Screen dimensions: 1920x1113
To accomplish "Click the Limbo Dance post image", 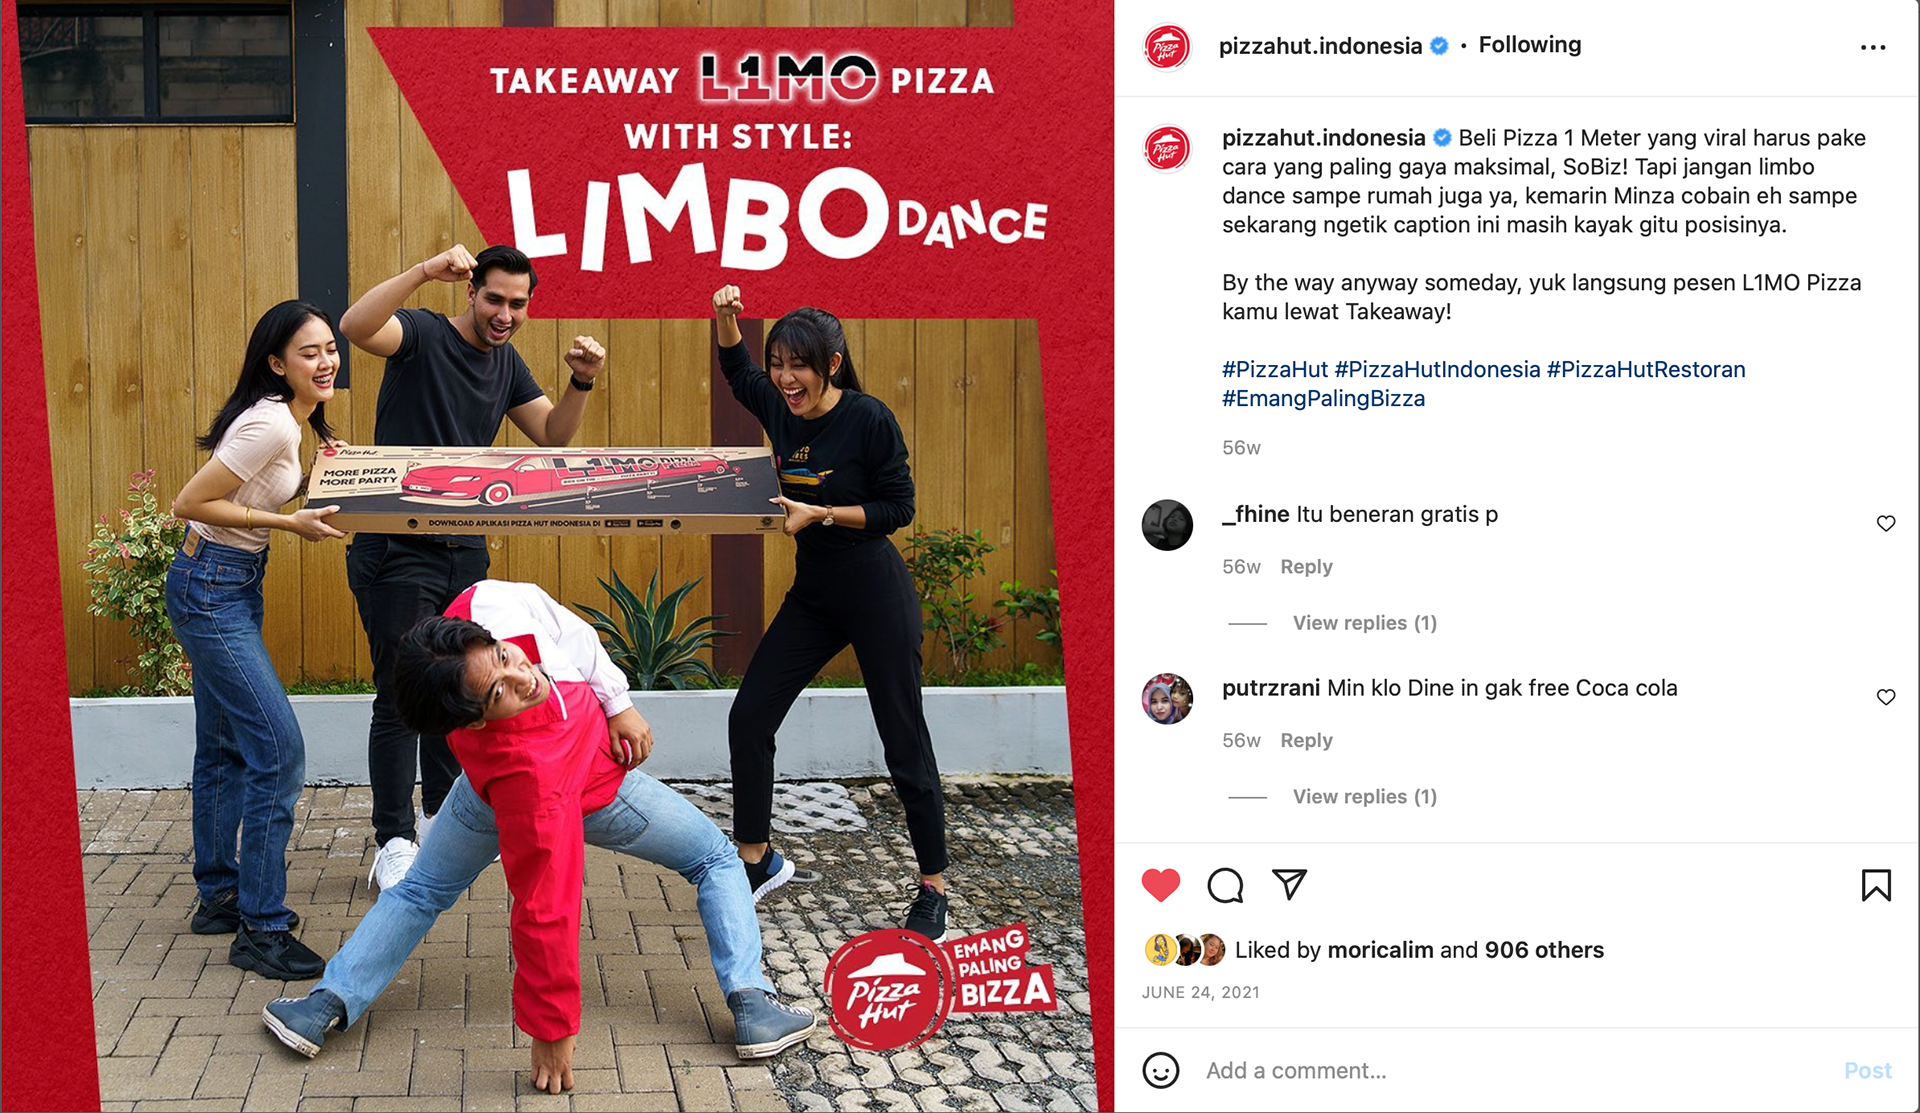I will [557, 556].
